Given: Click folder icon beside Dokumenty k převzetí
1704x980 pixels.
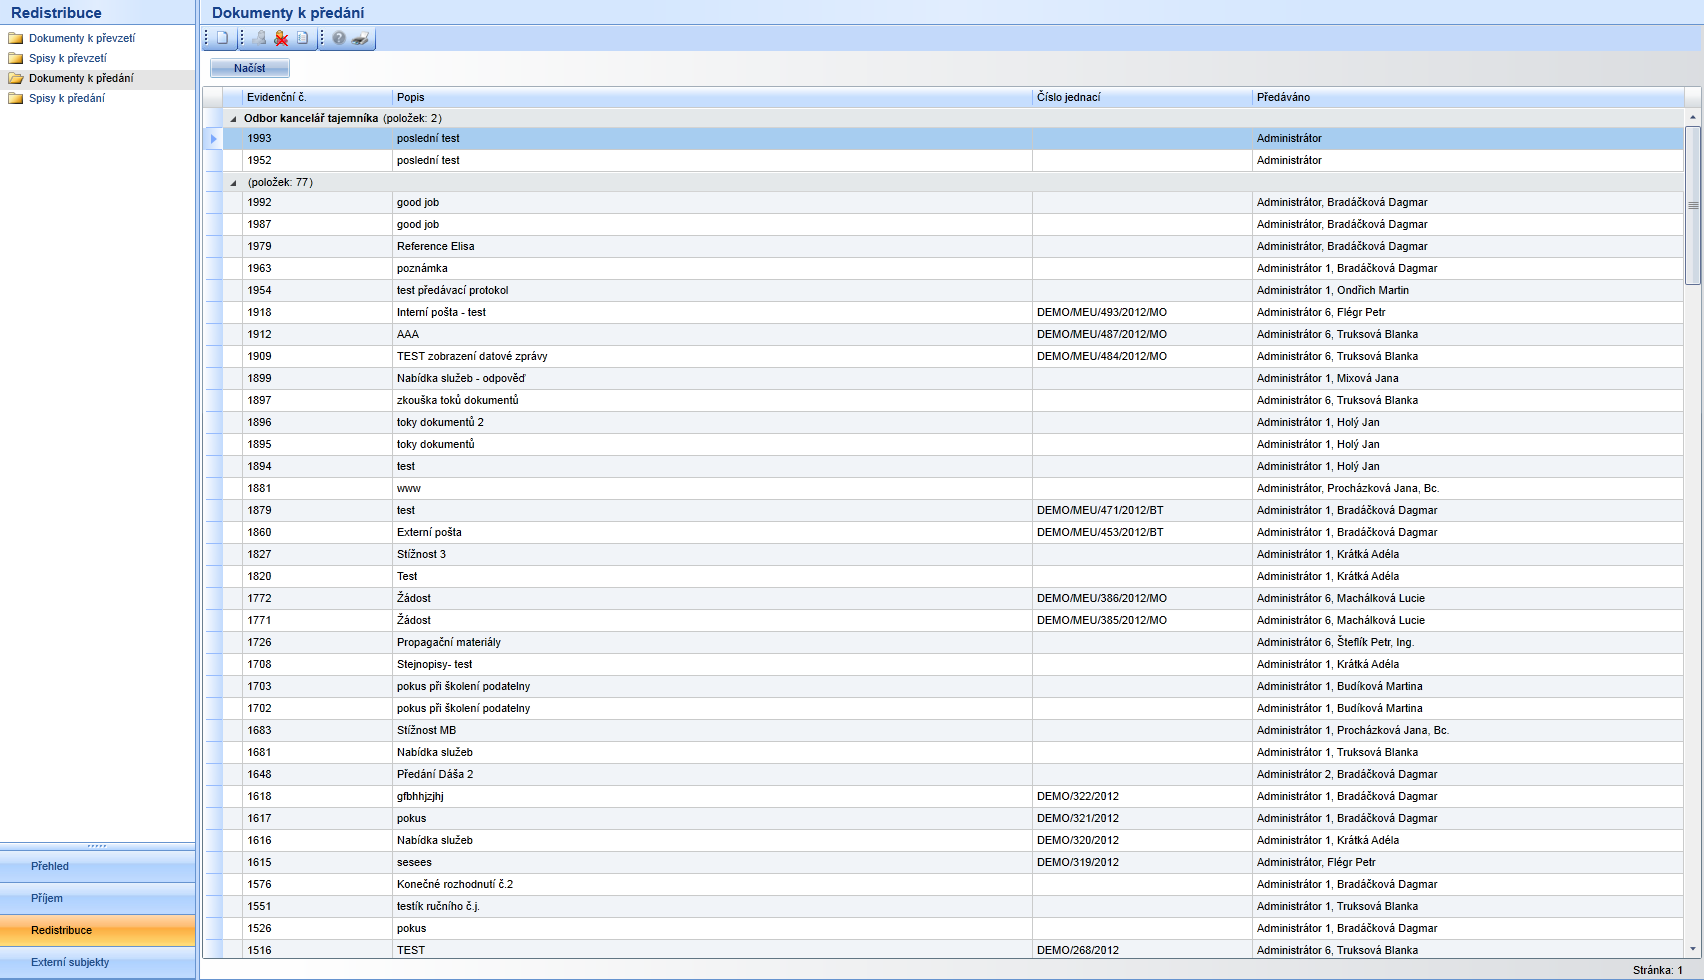Looking at the screenshot, I should (16, 38).
